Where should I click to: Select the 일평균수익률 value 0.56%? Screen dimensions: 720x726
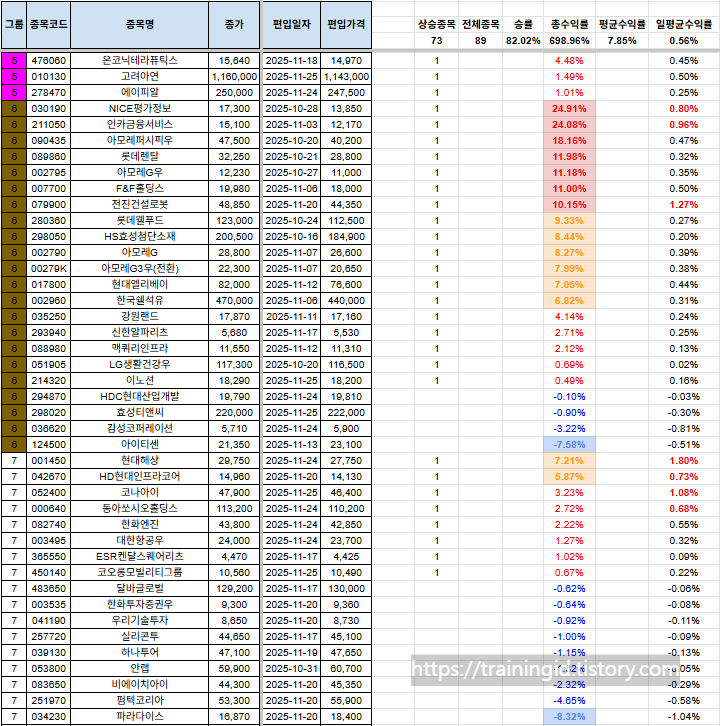pos(683,41)
